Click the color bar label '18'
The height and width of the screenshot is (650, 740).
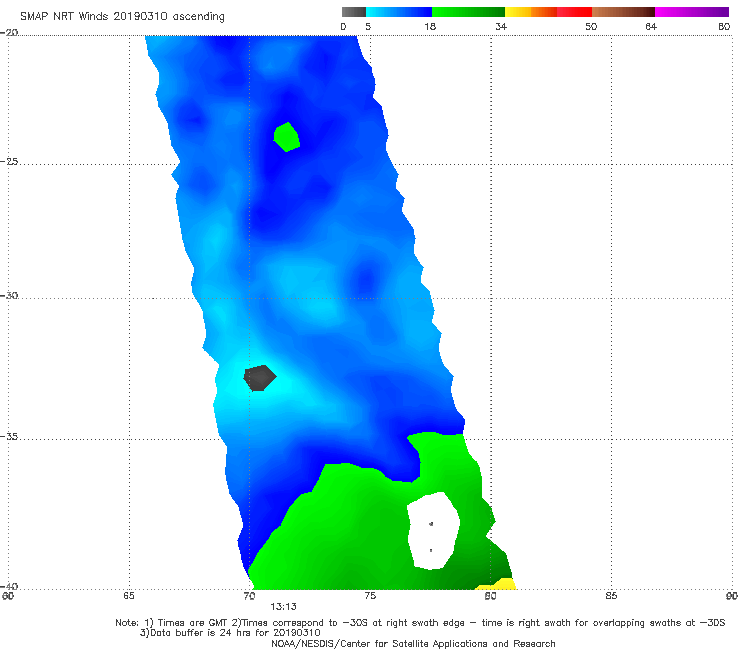click(x=430, y=27)
